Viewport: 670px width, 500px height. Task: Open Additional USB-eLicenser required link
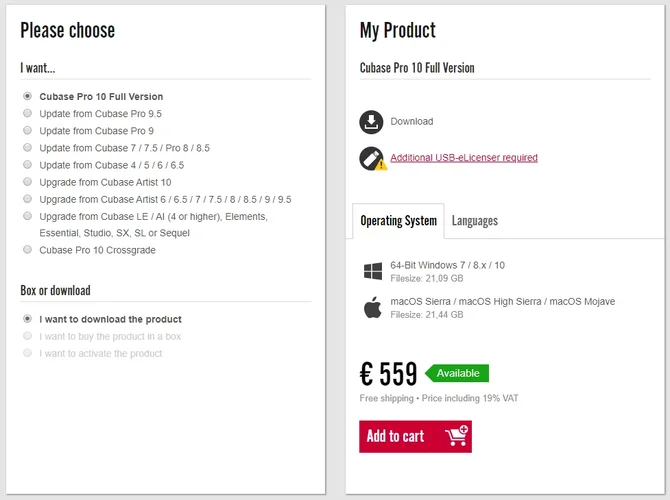point(463,158)
